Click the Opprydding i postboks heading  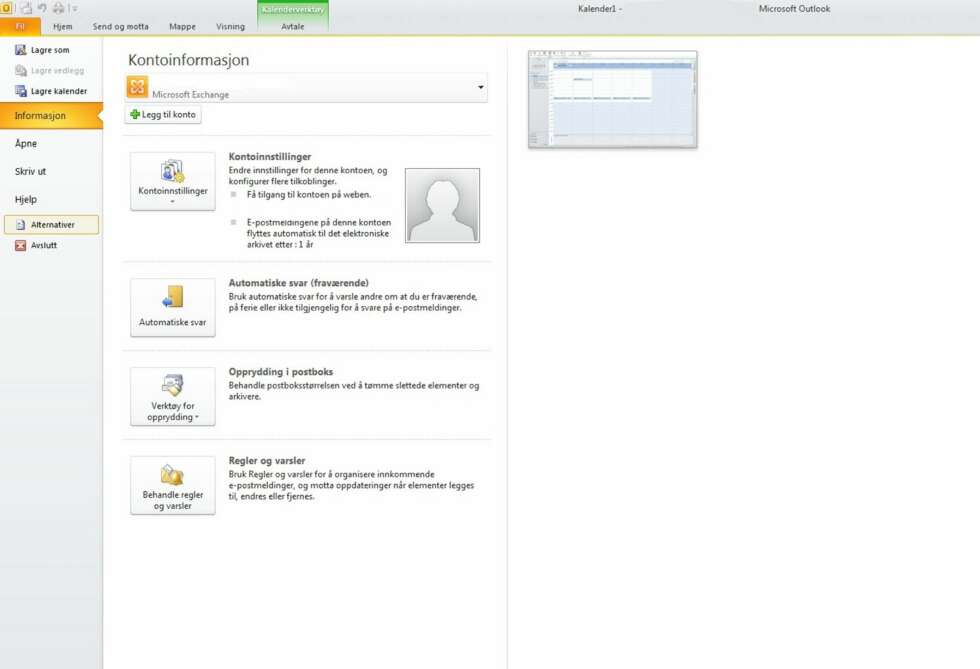pyautogui.click(x=281, y=371)
